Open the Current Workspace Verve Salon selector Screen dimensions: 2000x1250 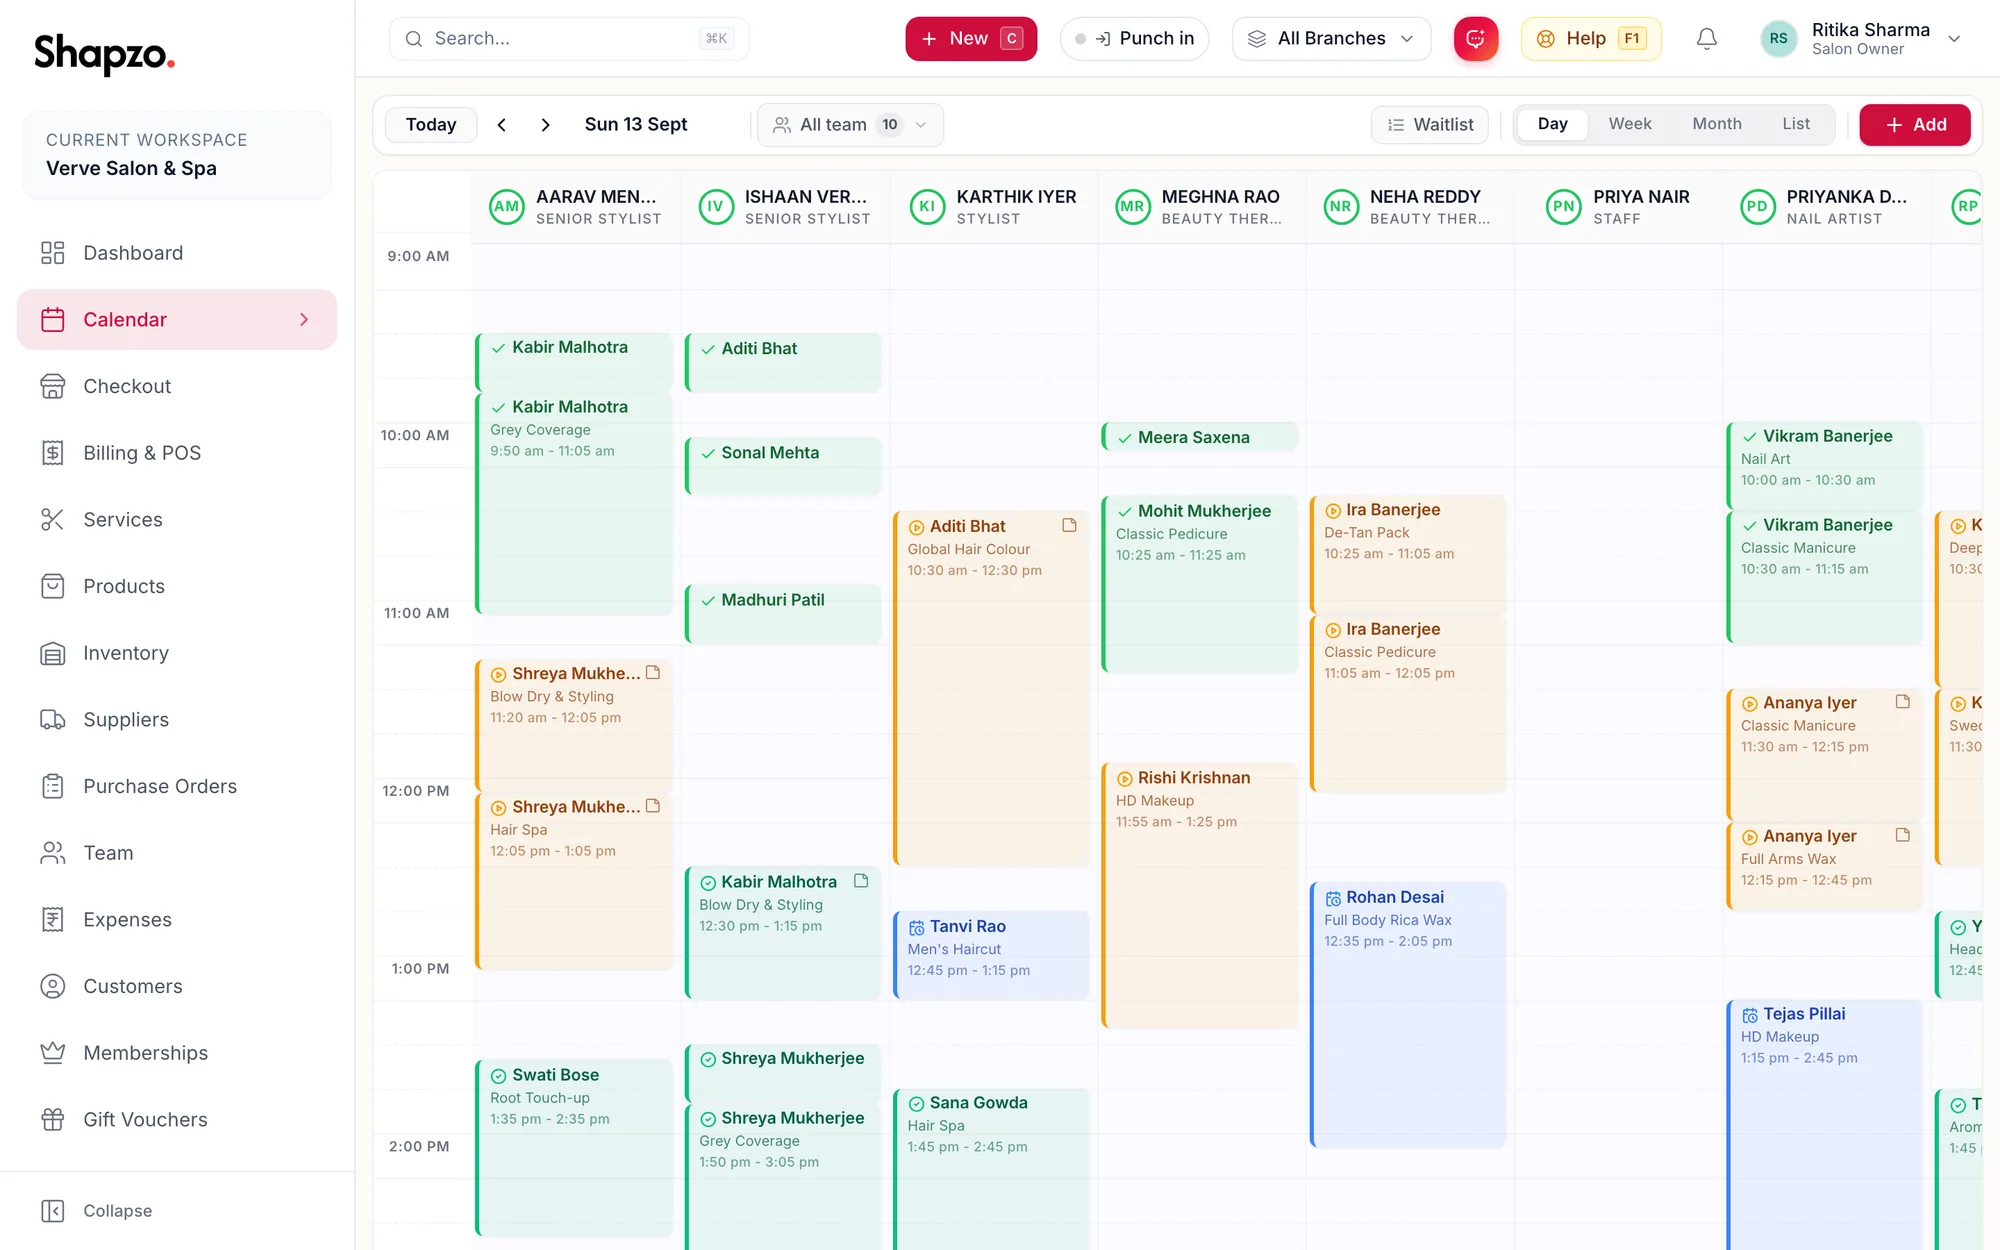click(x=177, y=155)
